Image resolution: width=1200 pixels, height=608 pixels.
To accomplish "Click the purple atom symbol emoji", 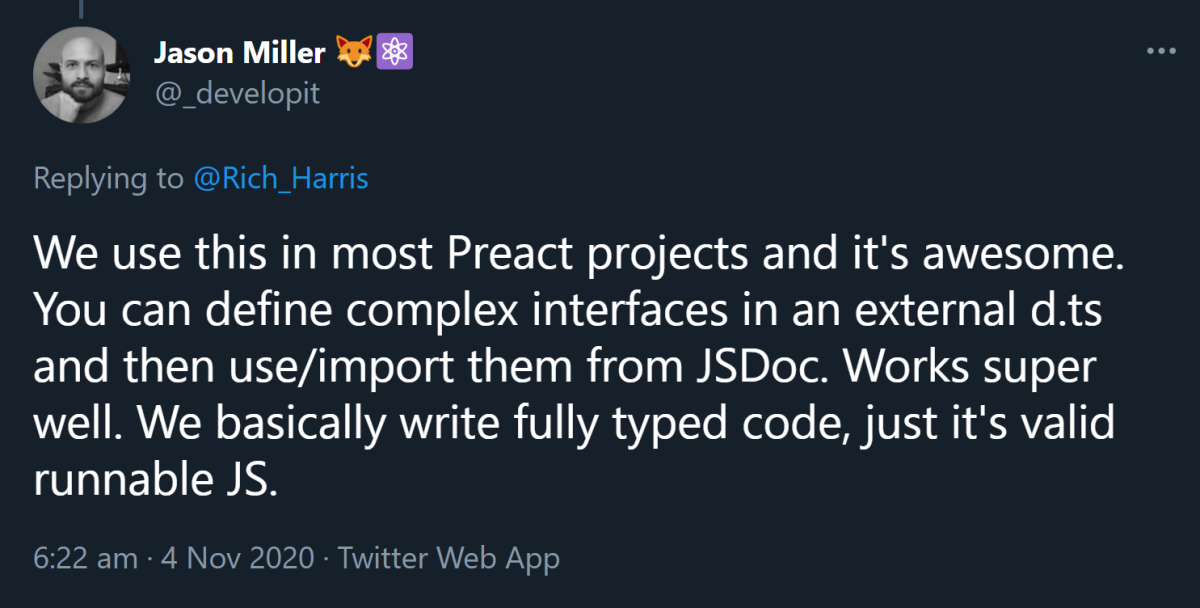I will point(394,52).
